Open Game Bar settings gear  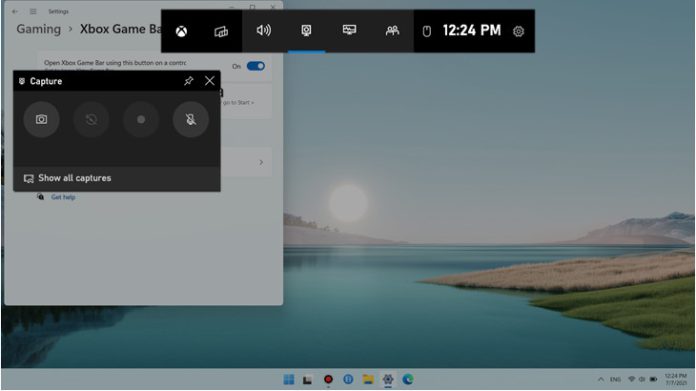click(x=518, y=32)
